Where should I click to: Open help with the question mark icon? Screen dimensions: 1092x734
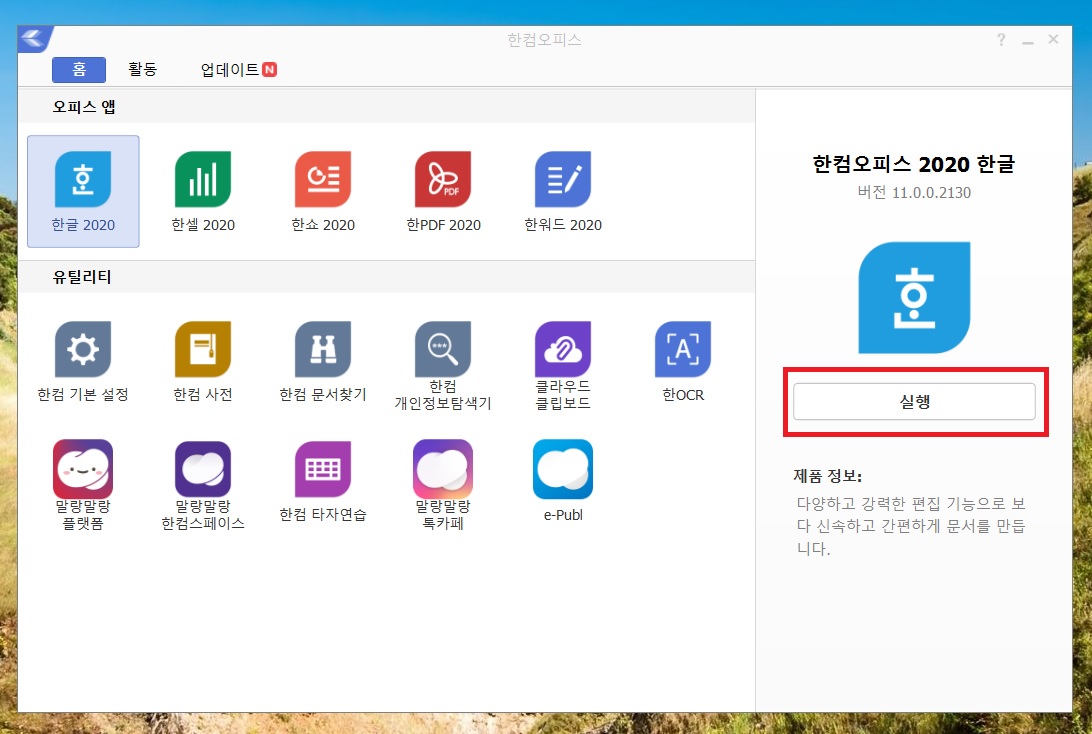1001,40
